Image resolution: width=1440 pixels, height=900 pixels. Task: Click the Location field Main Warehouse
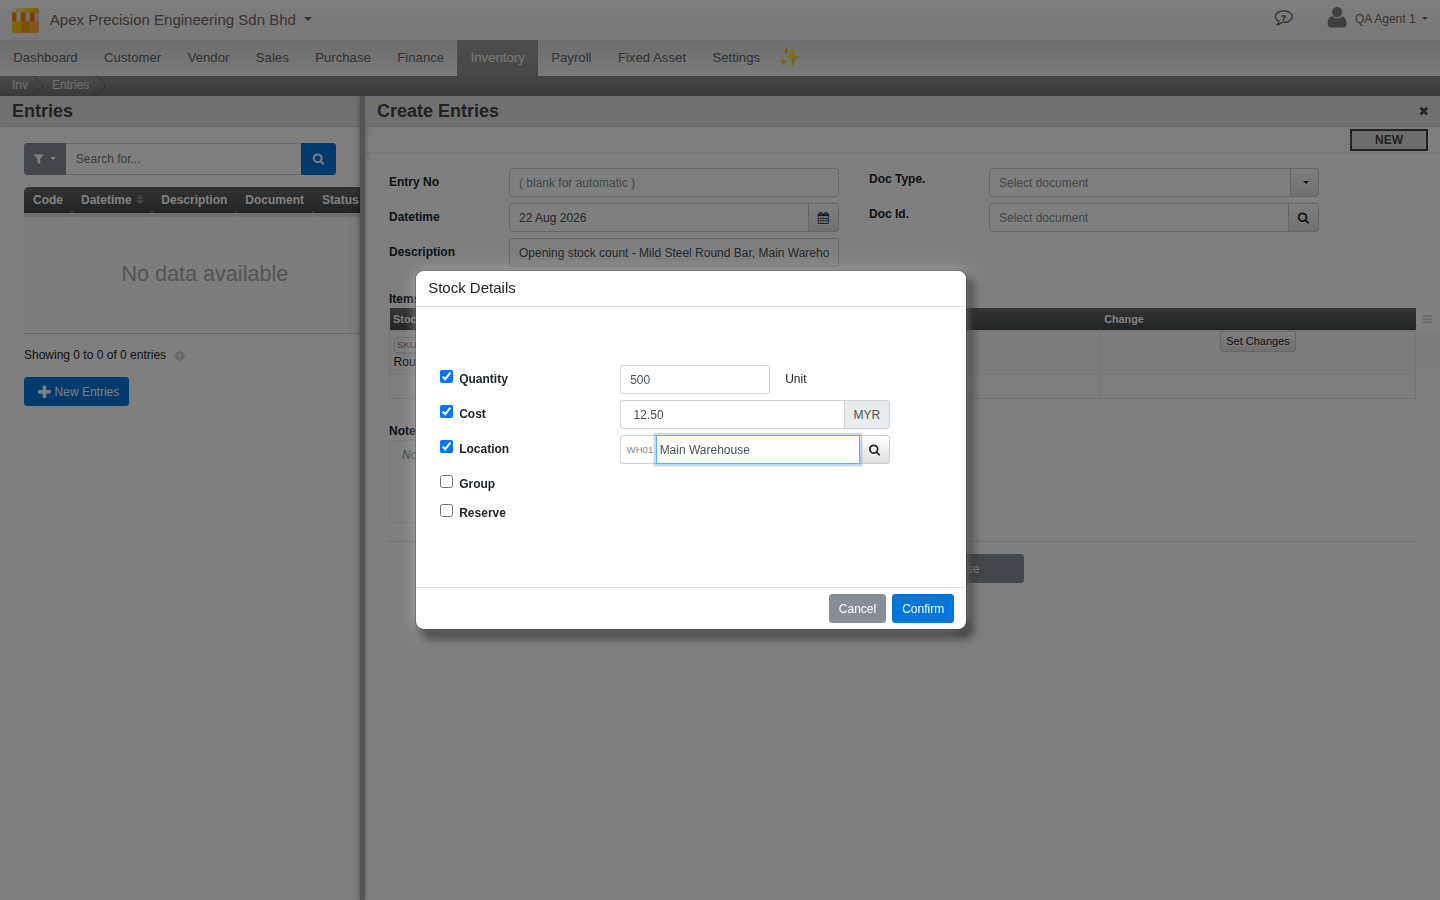coord(758,450)
